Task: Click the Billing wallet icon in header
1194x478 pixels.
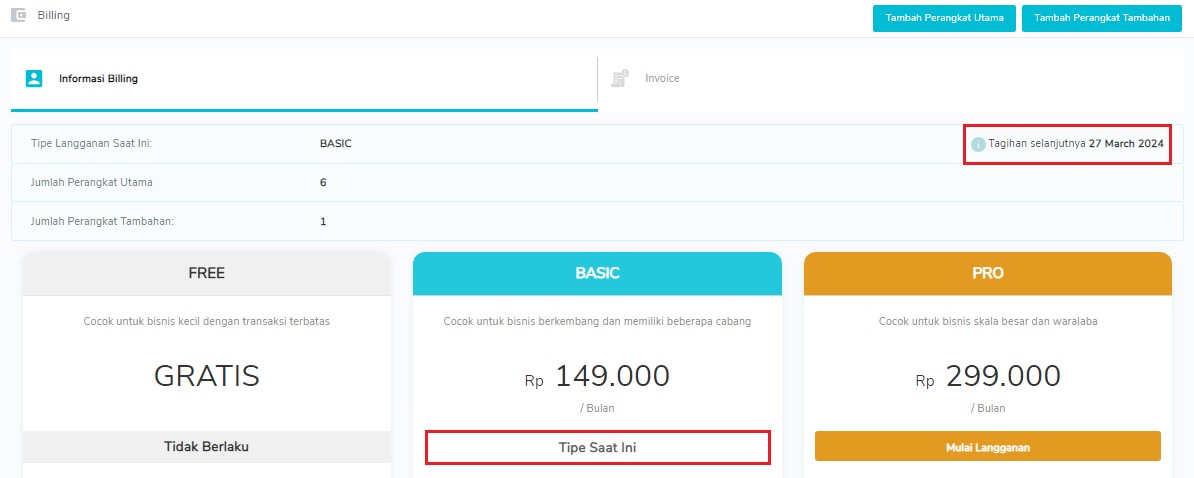Action: [18, 15]
